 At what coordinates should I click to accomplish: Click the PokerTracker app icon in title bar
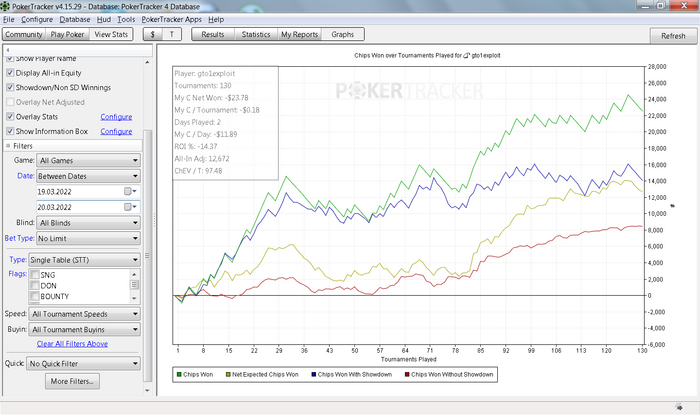point(5,6)
